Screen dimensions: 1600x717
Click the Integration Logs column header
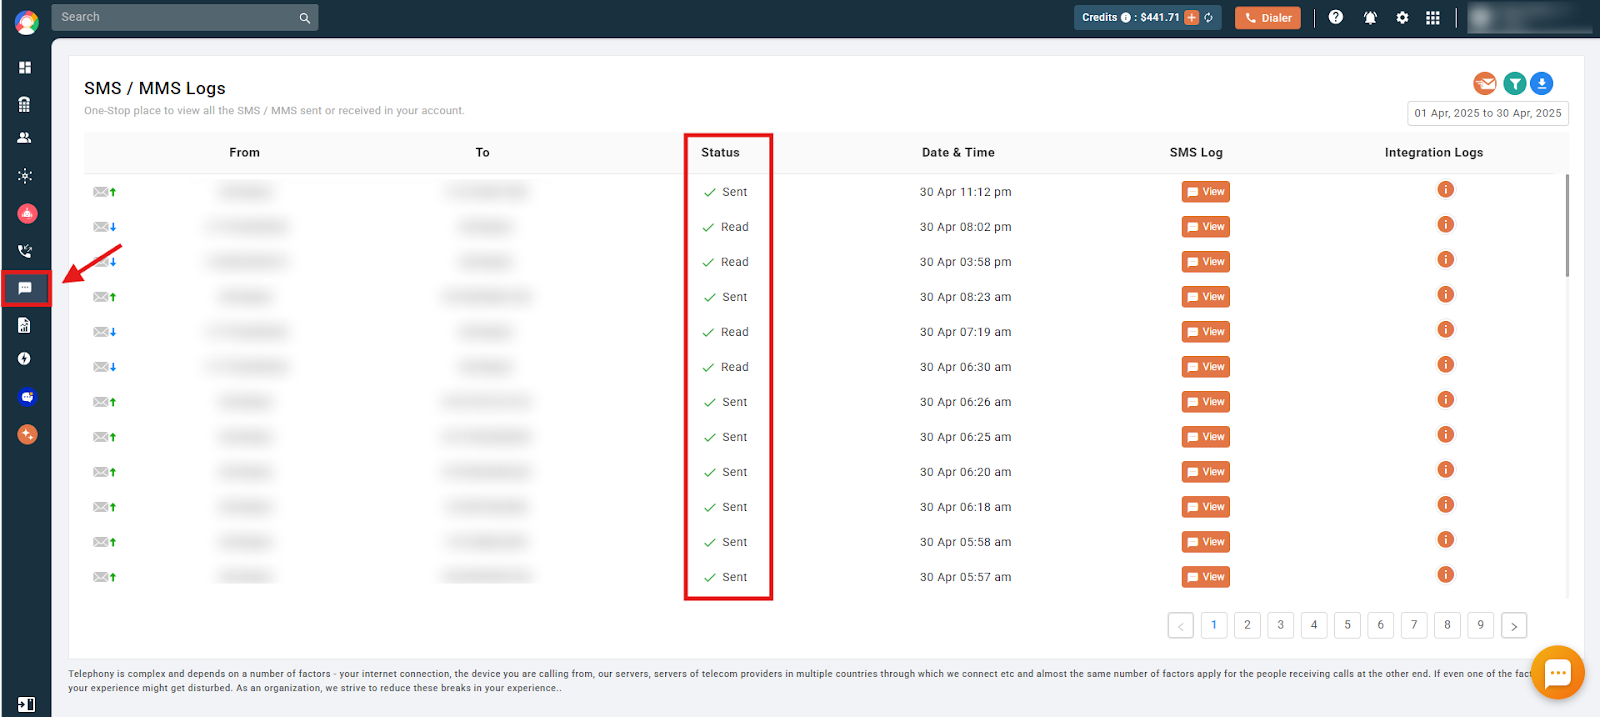1434,153
